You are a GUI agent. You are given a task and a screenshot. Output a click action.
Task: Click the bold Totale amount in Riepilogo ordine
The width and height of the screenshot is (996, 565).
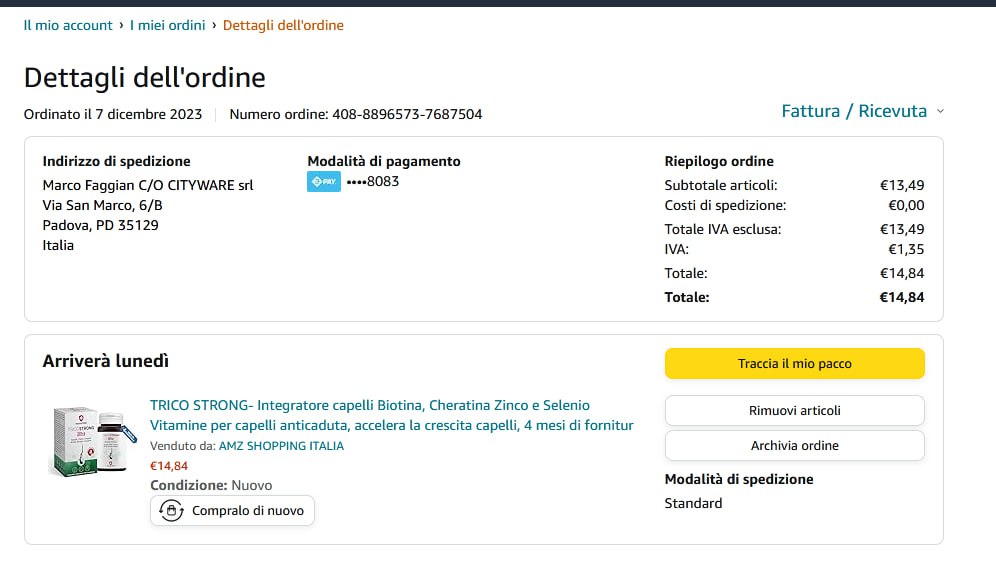click(x=901, y=297)
